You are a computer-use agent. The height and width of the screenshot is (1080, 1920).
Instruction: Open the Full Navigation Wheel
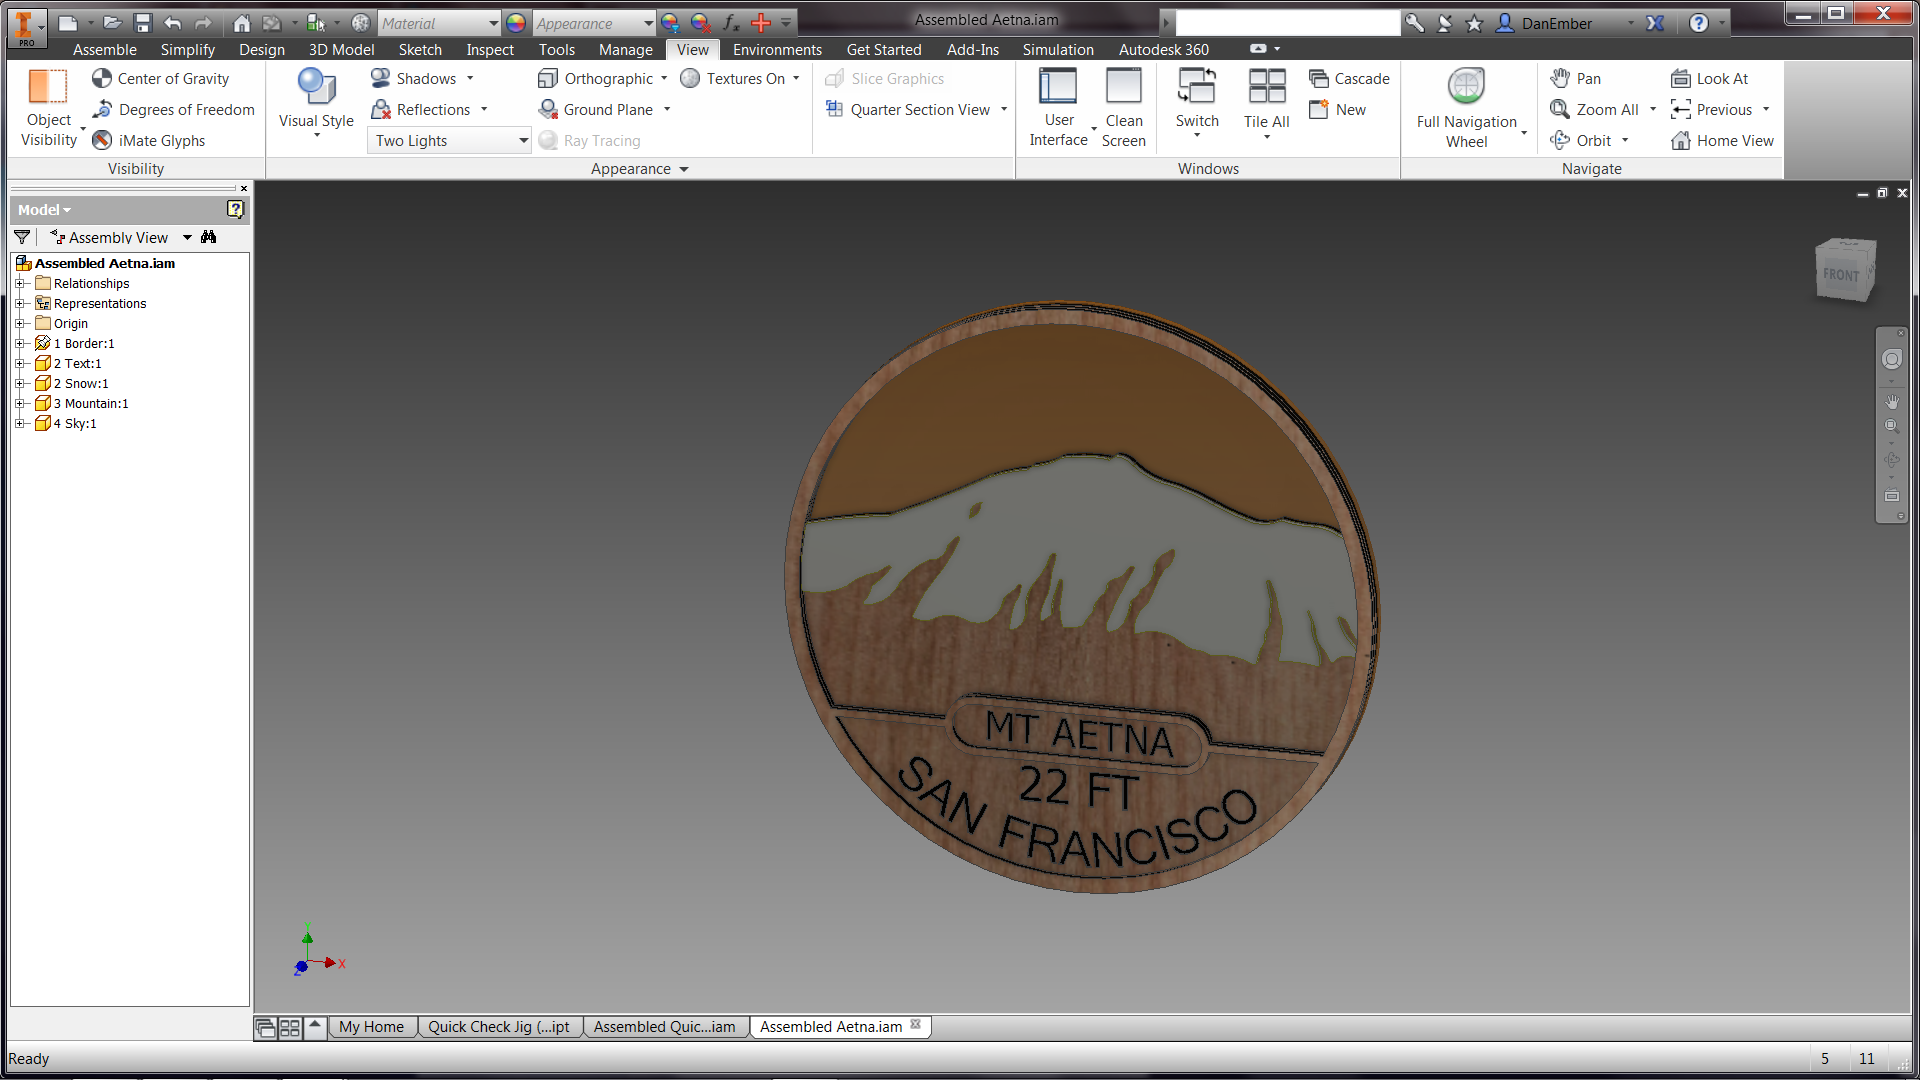tap(1466, 107)
